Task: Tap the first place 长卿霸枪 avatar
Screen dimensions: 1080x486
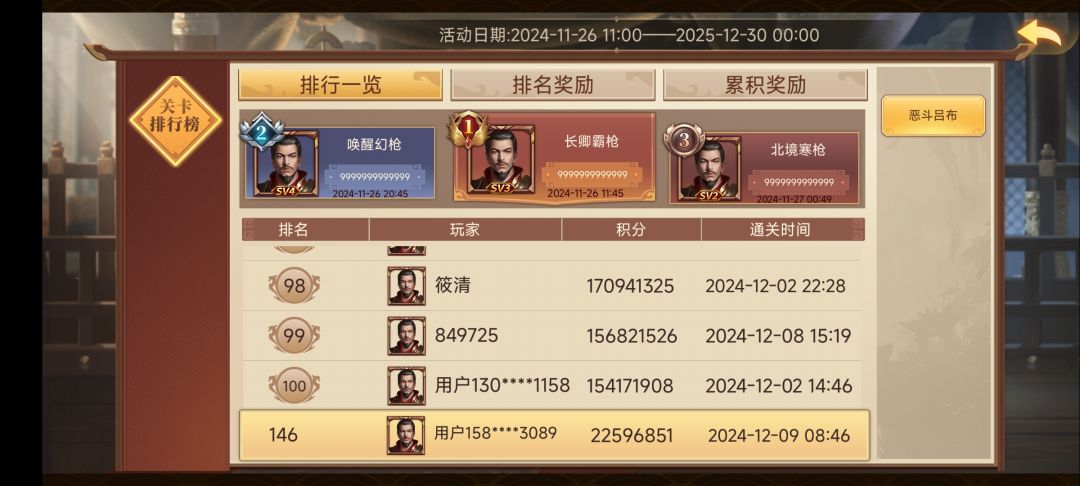Action: pos(501,160)
